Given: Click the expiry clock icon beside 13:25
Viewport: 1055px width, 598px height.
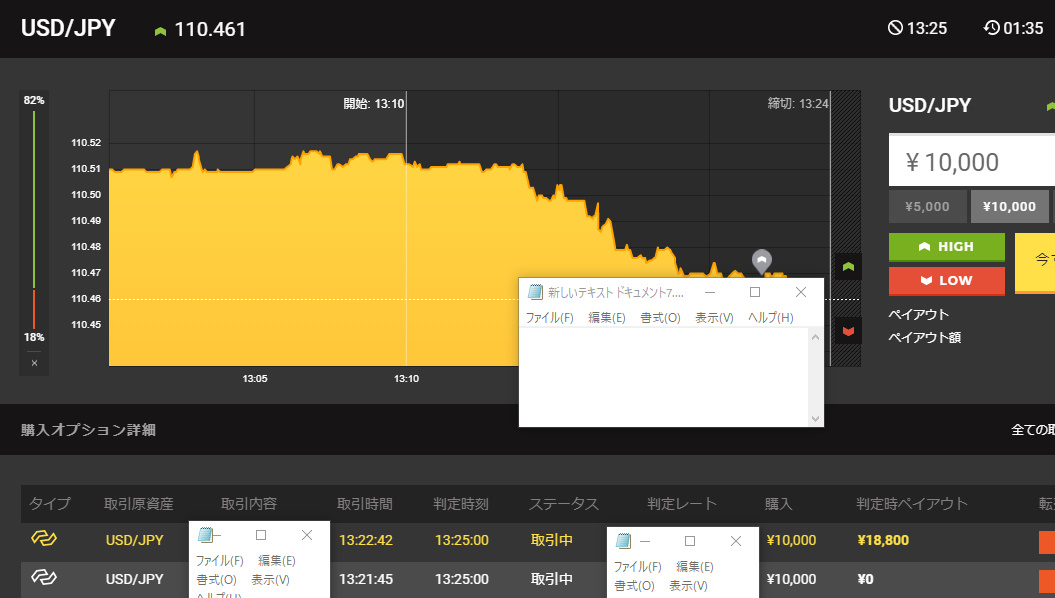Looking at the screenshot, I should [895, 28].
